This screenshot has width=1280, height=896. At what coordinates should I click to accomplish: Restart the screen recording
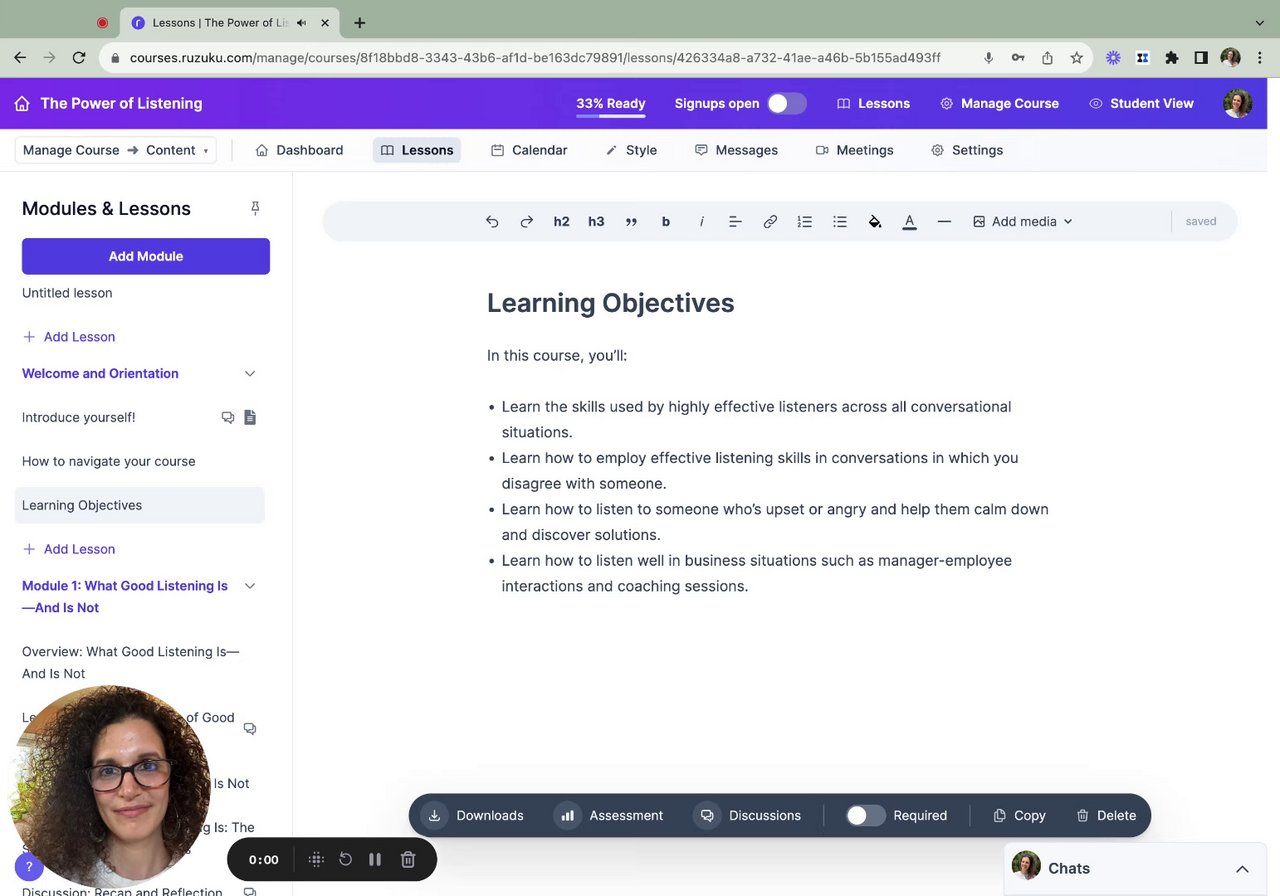(x=345, y=859)
